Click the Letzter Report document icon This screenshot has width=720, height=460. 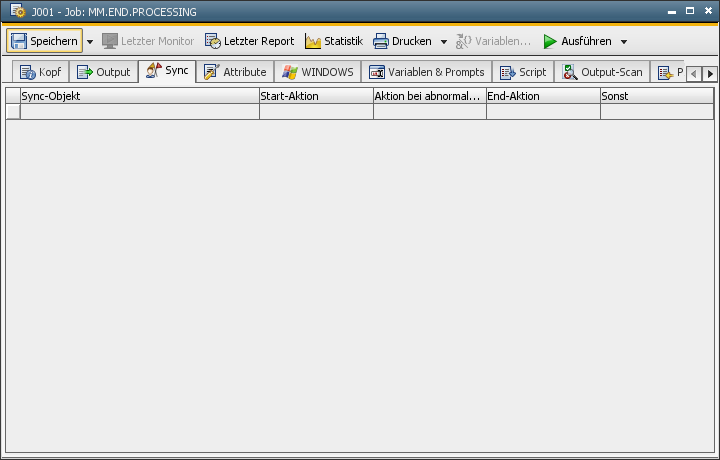pyautogui.click(x=213, y=41)
